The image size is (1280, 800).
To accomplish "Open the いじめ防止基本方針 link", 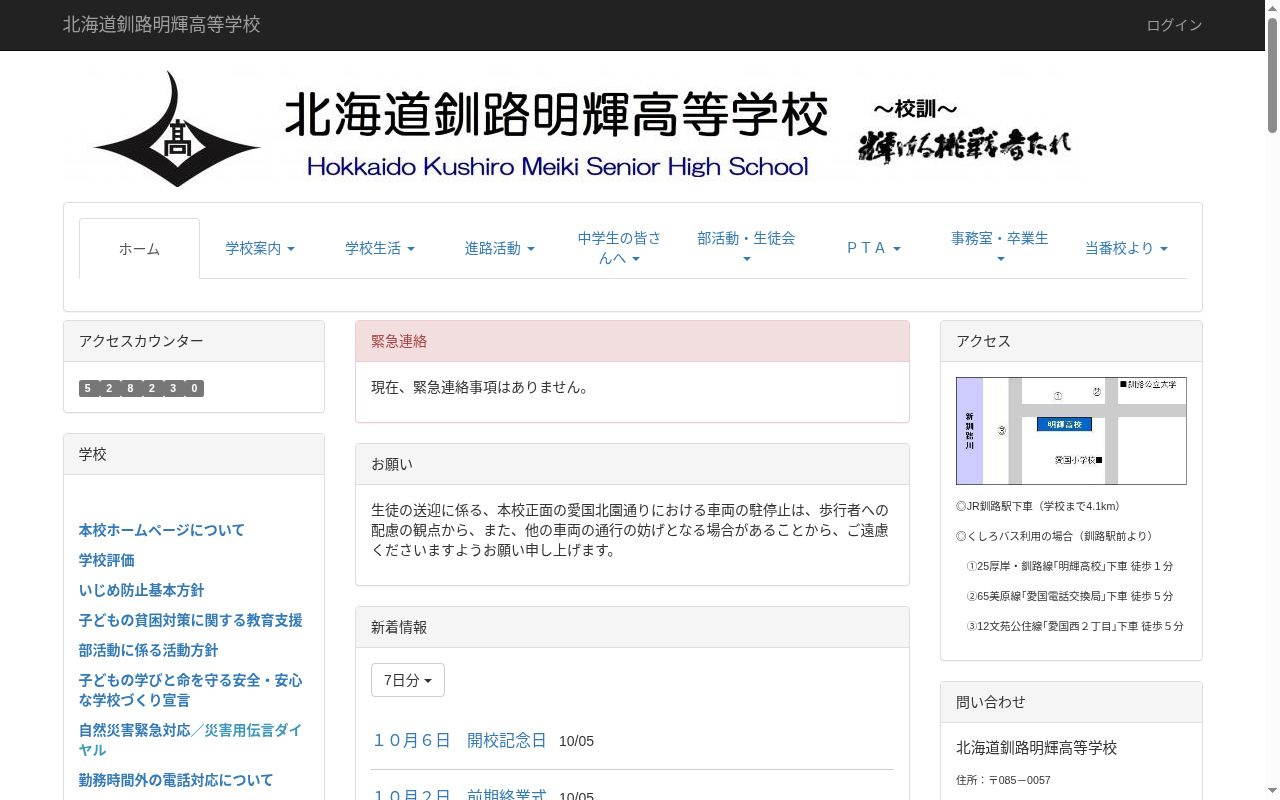I will [142, 590].
